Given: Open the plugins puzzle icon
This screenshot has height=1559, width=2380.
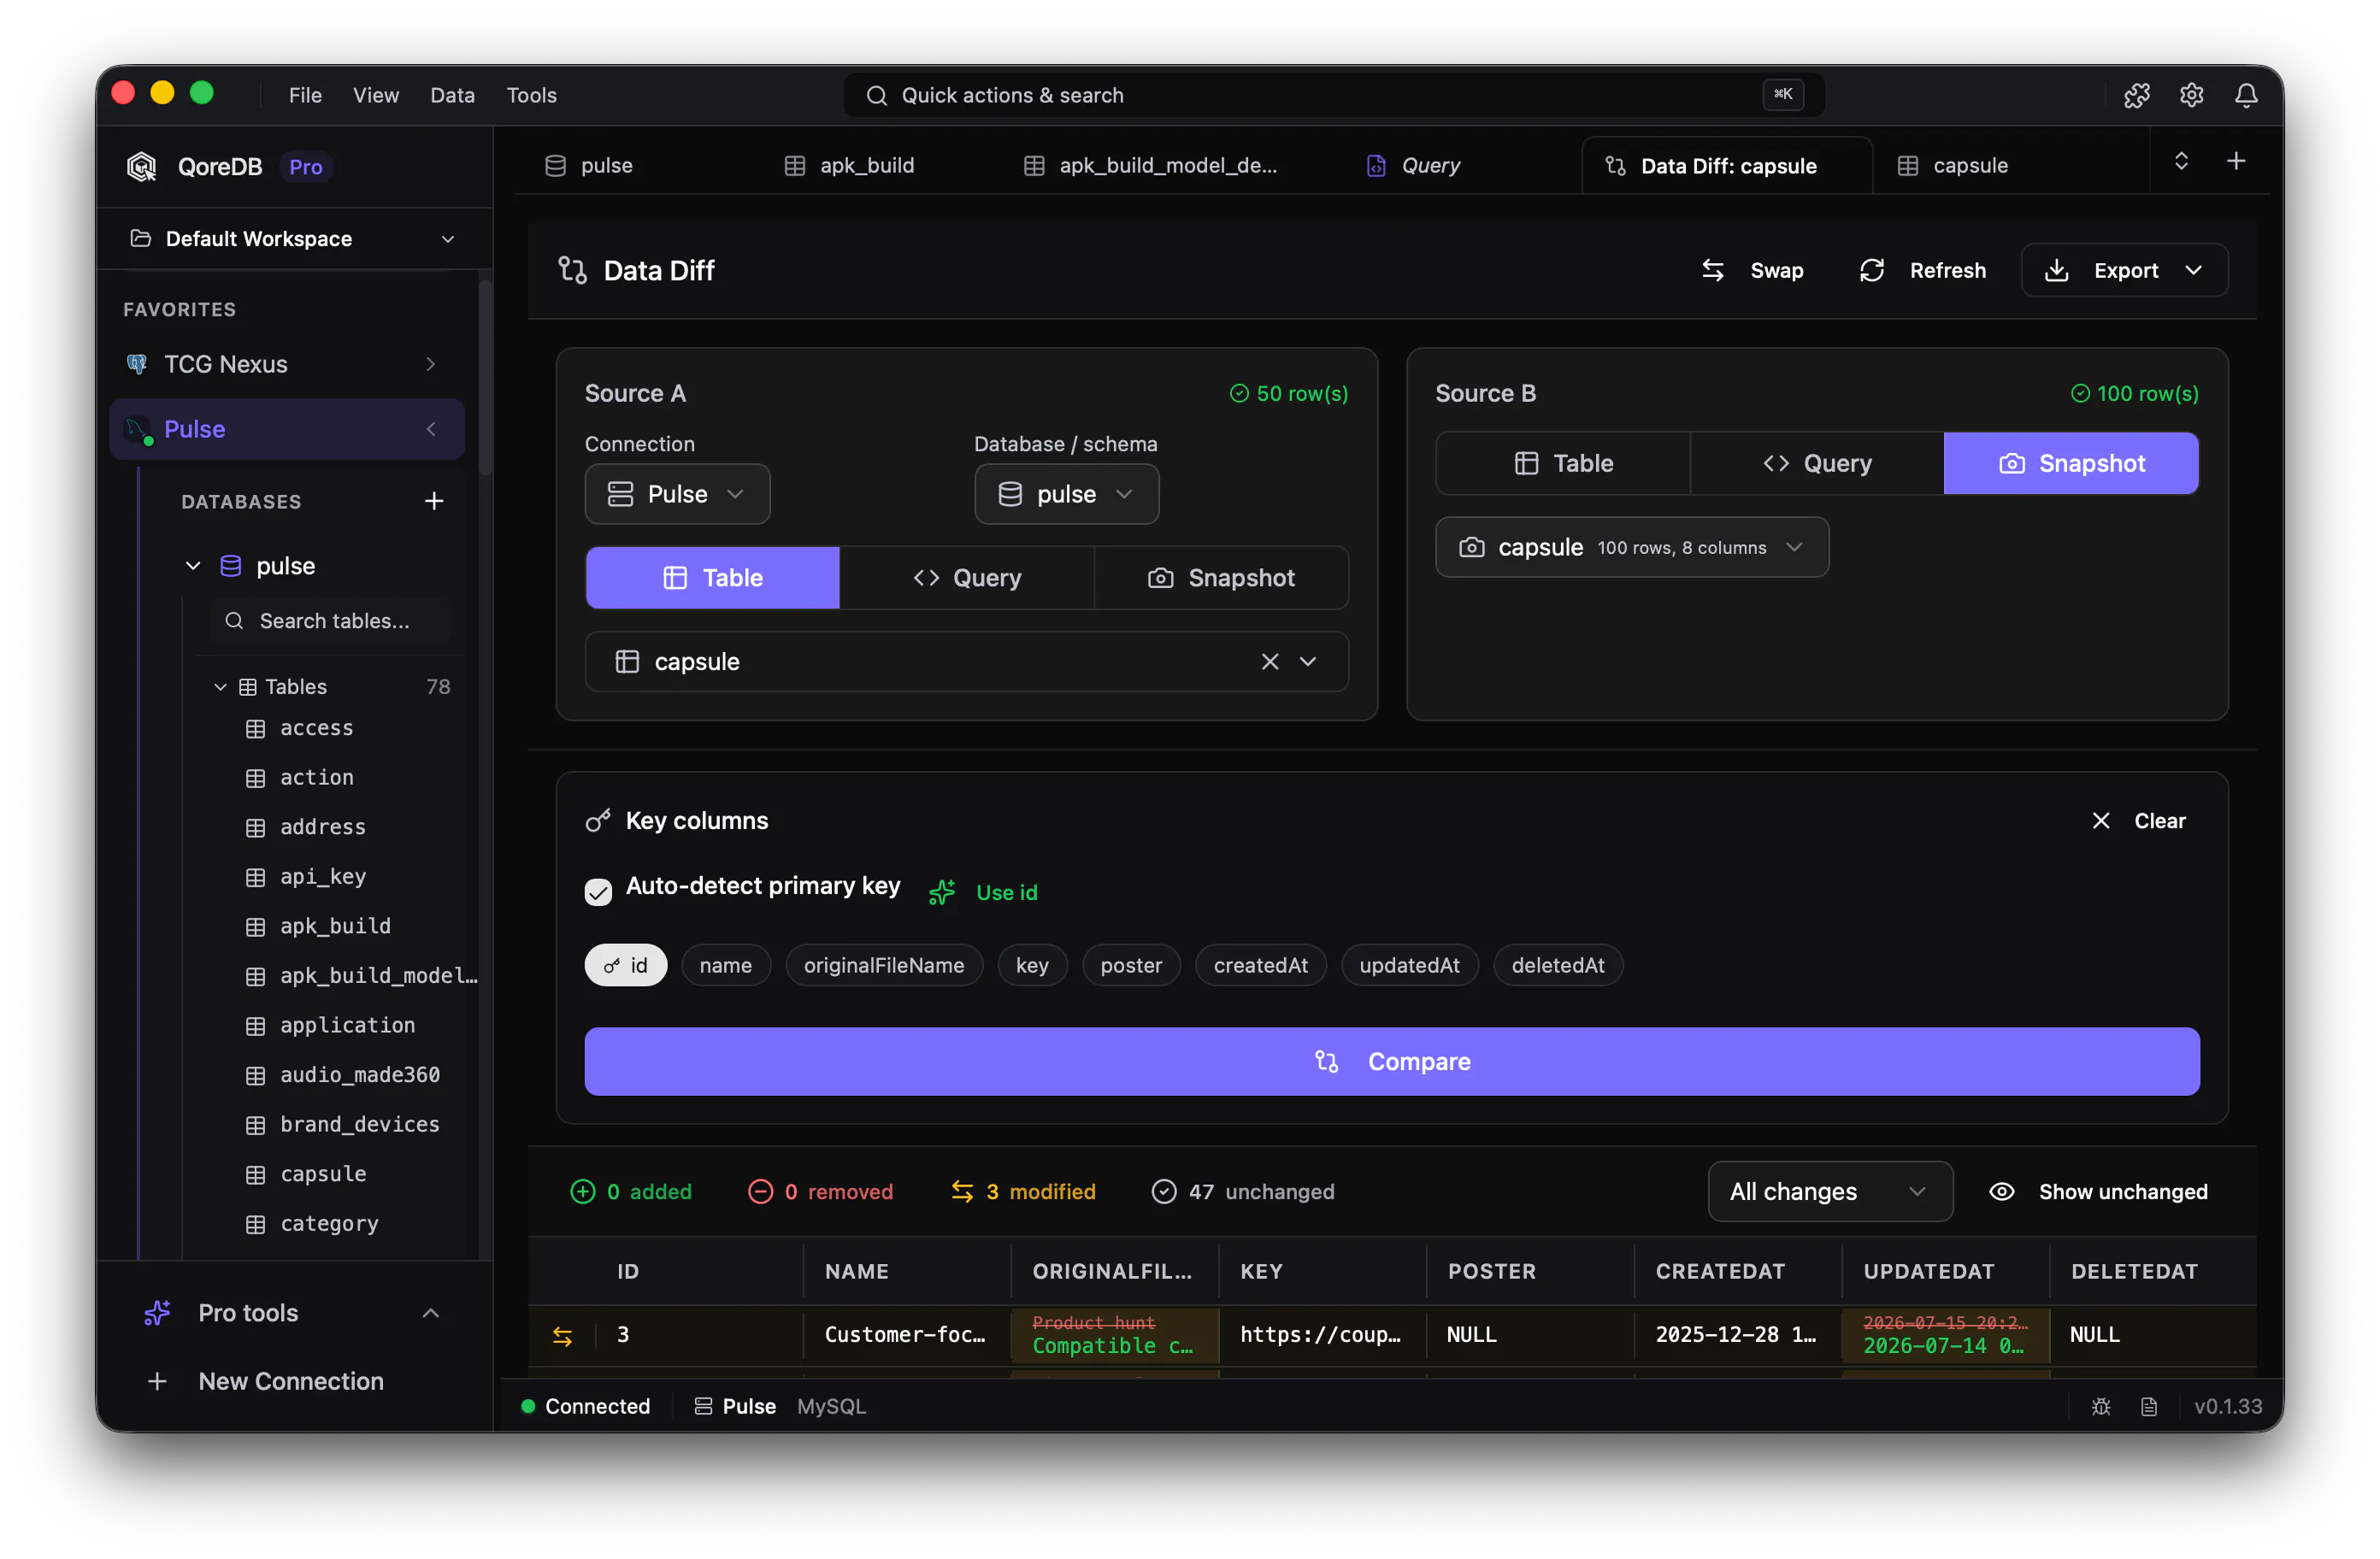Looking at the screenshot, I should click(x=2136, y=95).
